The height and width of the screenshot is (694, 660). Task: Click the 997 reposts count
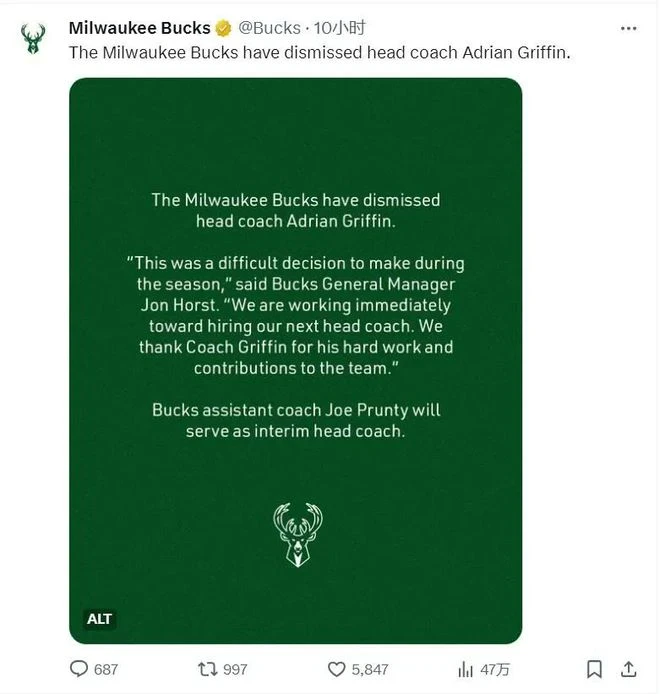tap(235, 669)
